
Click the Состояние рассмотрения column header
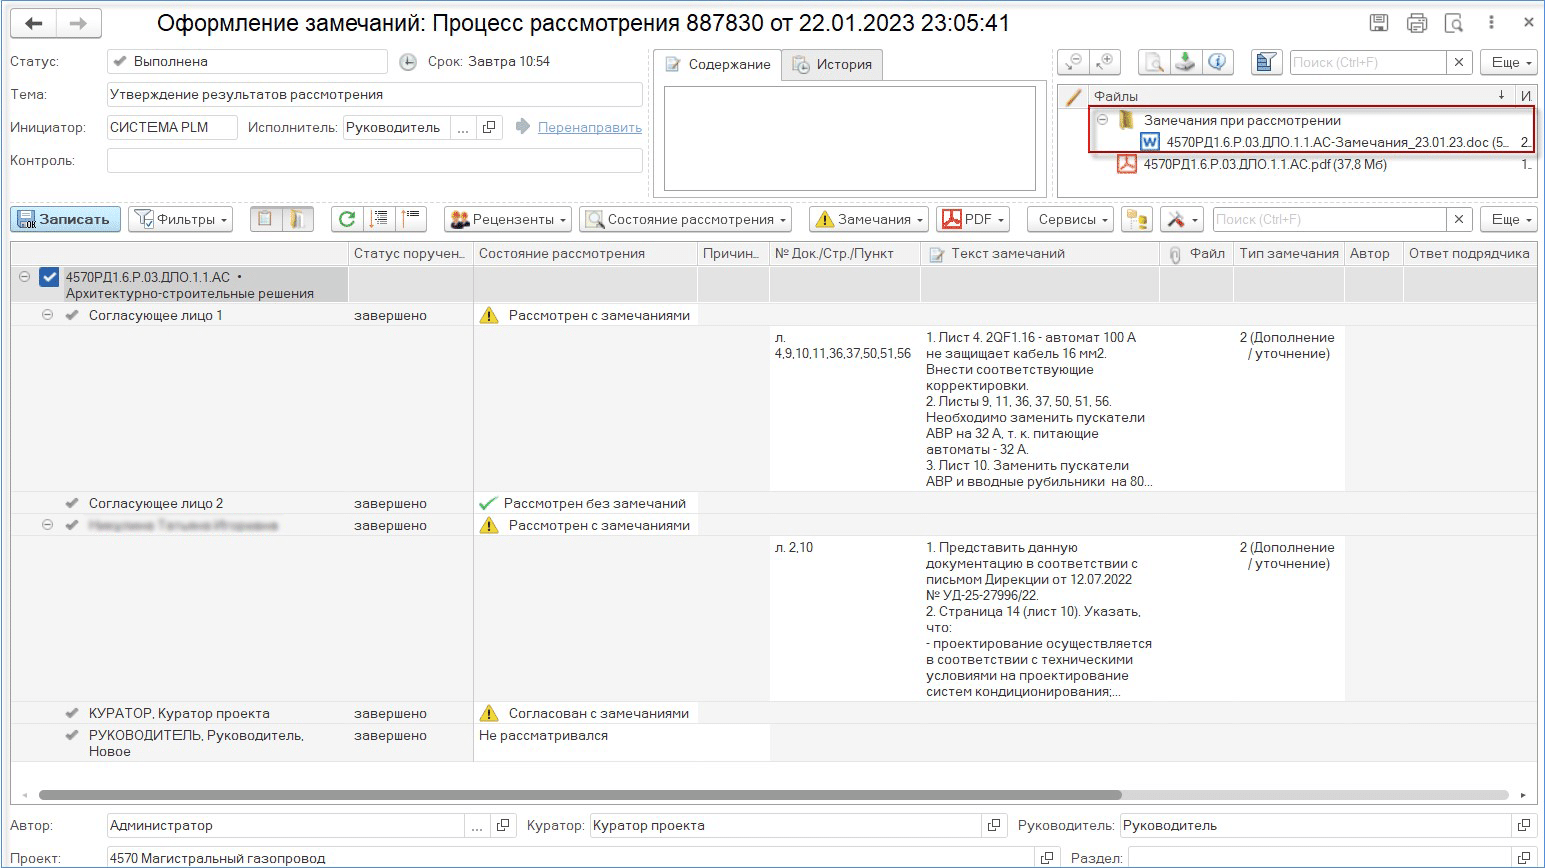(585, 254)
